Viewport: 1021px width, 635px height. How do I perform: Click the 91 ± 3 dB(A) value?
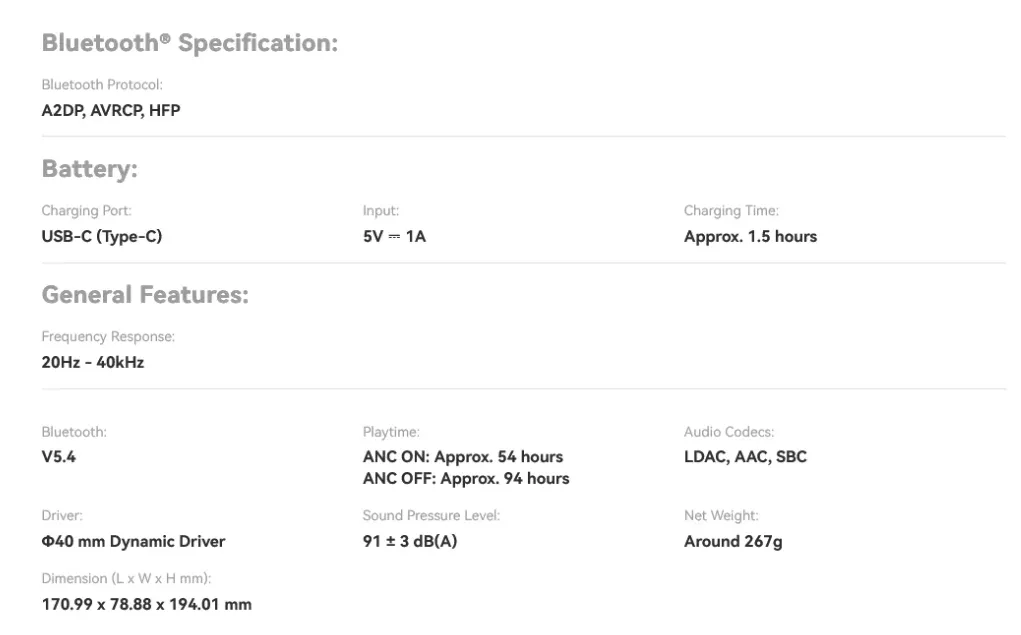click(x=410, y=542)
